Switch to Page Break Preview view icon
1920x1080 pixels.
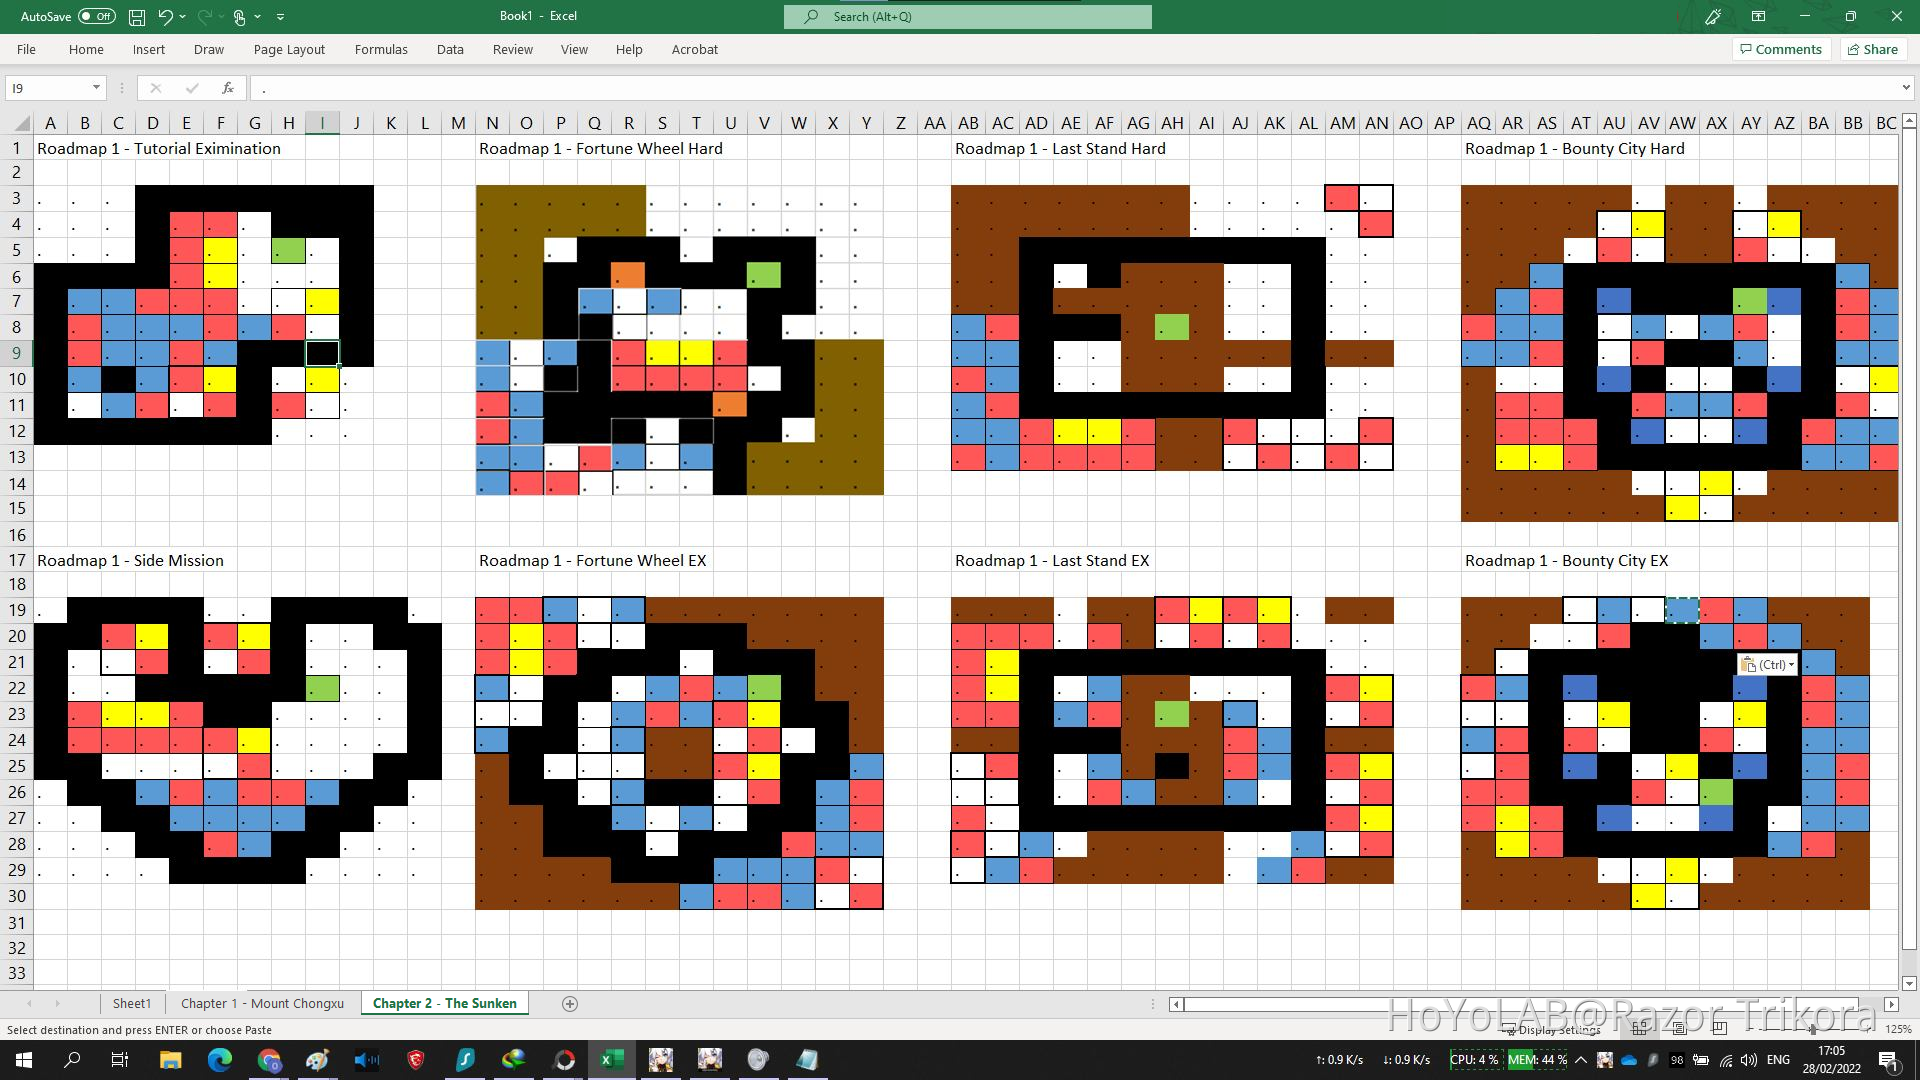1719,1028
